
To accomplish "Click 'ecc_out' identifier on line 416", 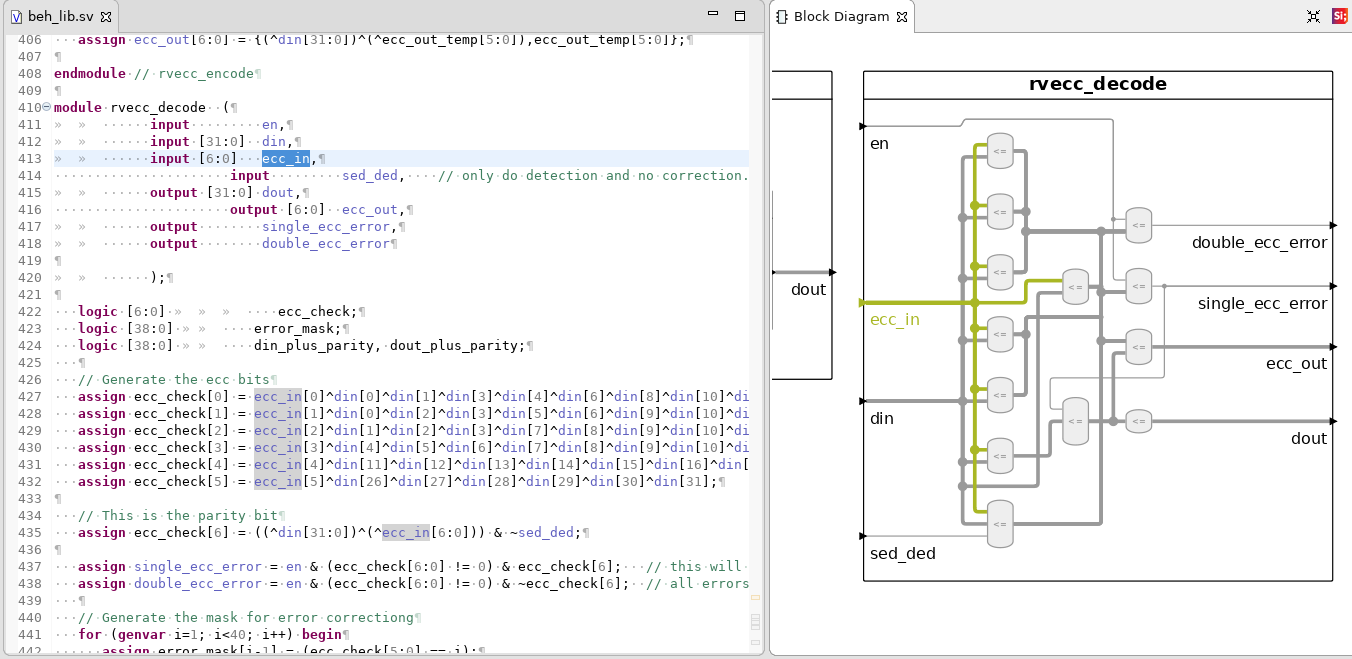I will (x=371, y=209).
